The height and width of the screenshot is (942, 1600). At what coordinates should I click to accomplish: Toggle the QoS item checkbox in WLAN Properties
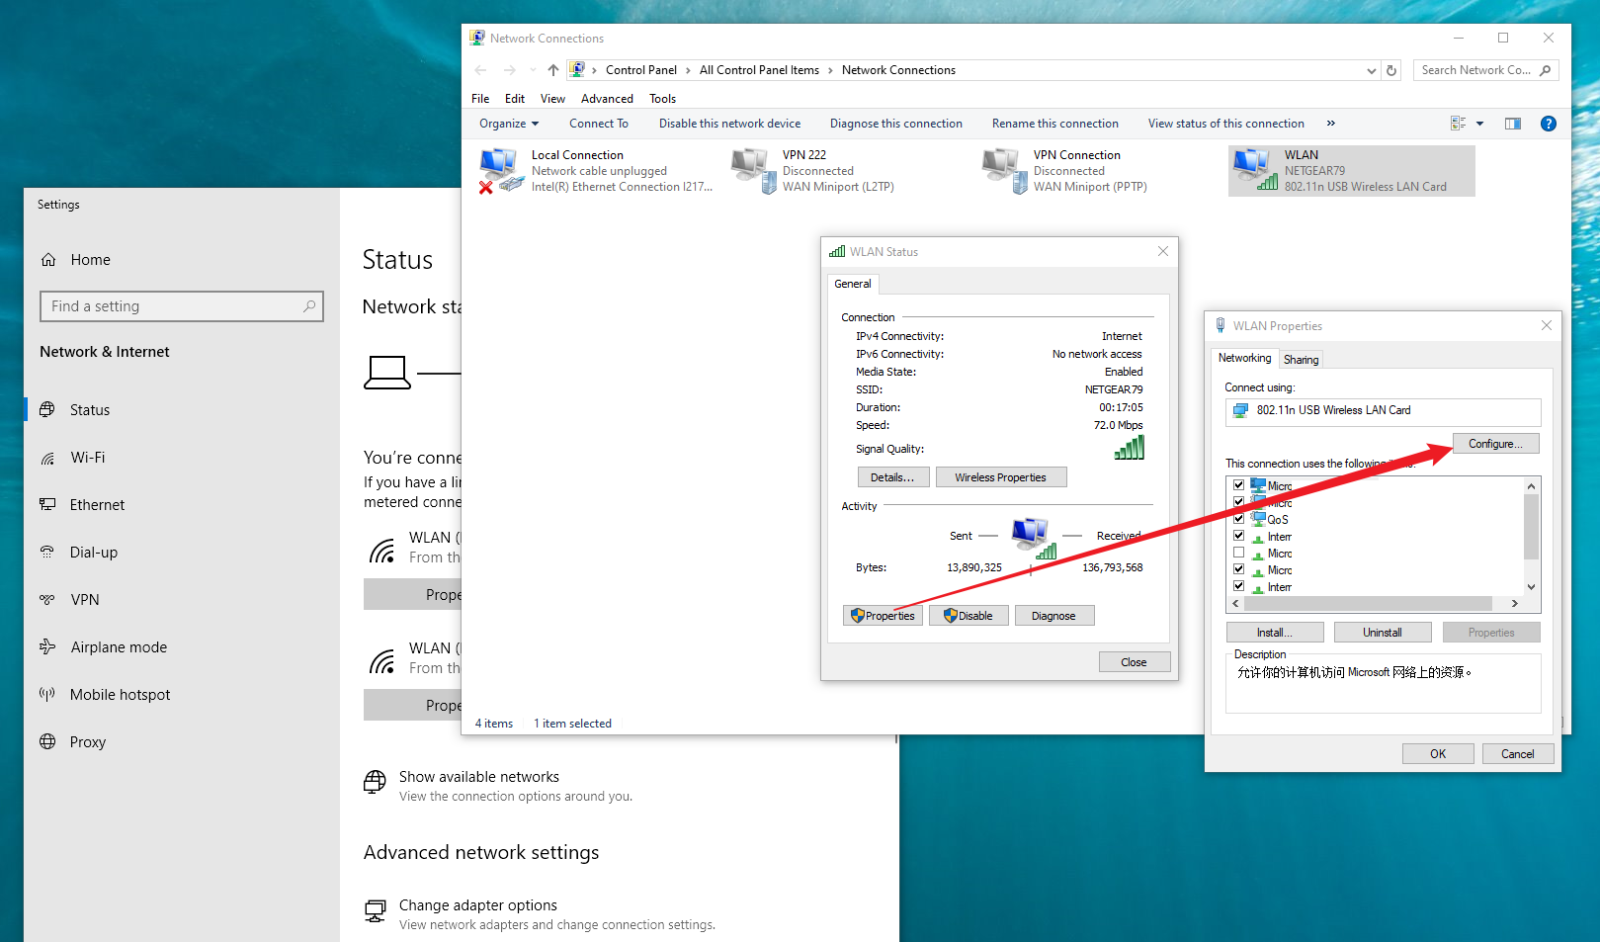[x=1239, y=519]
